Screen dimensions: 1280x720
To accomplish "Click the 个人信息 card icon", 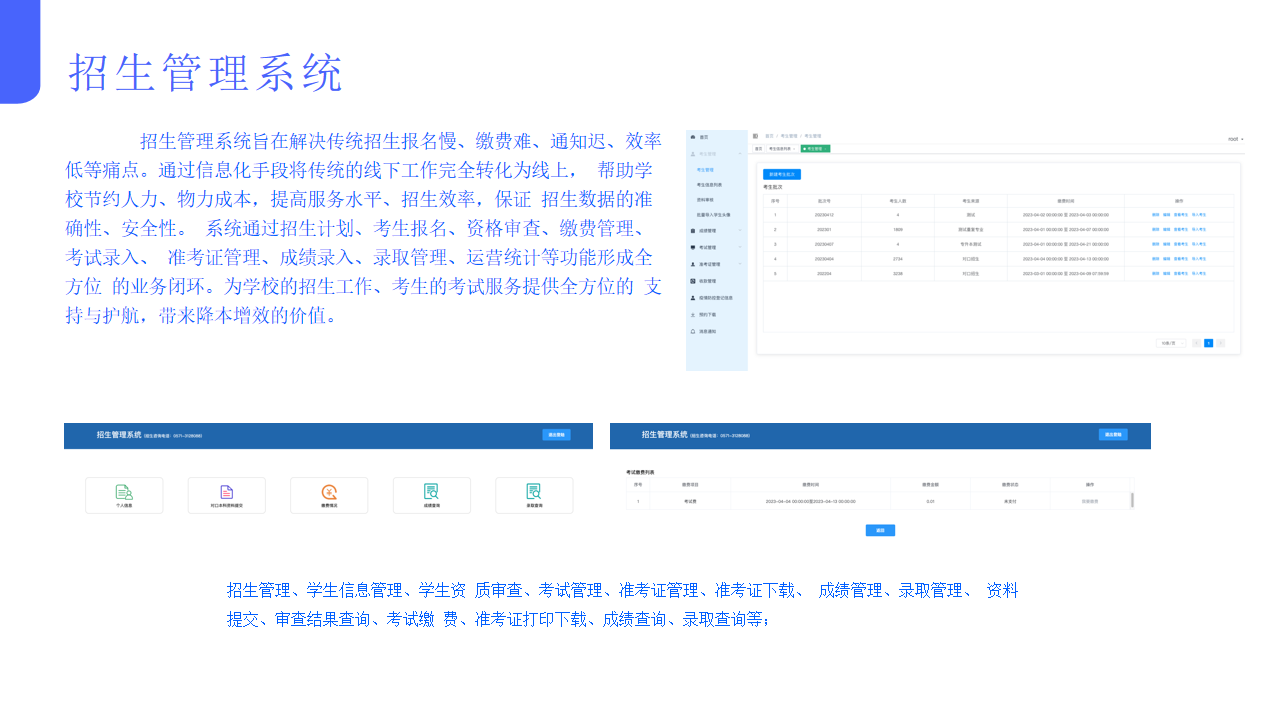I will pyautogui.click(x=123, y=492).
